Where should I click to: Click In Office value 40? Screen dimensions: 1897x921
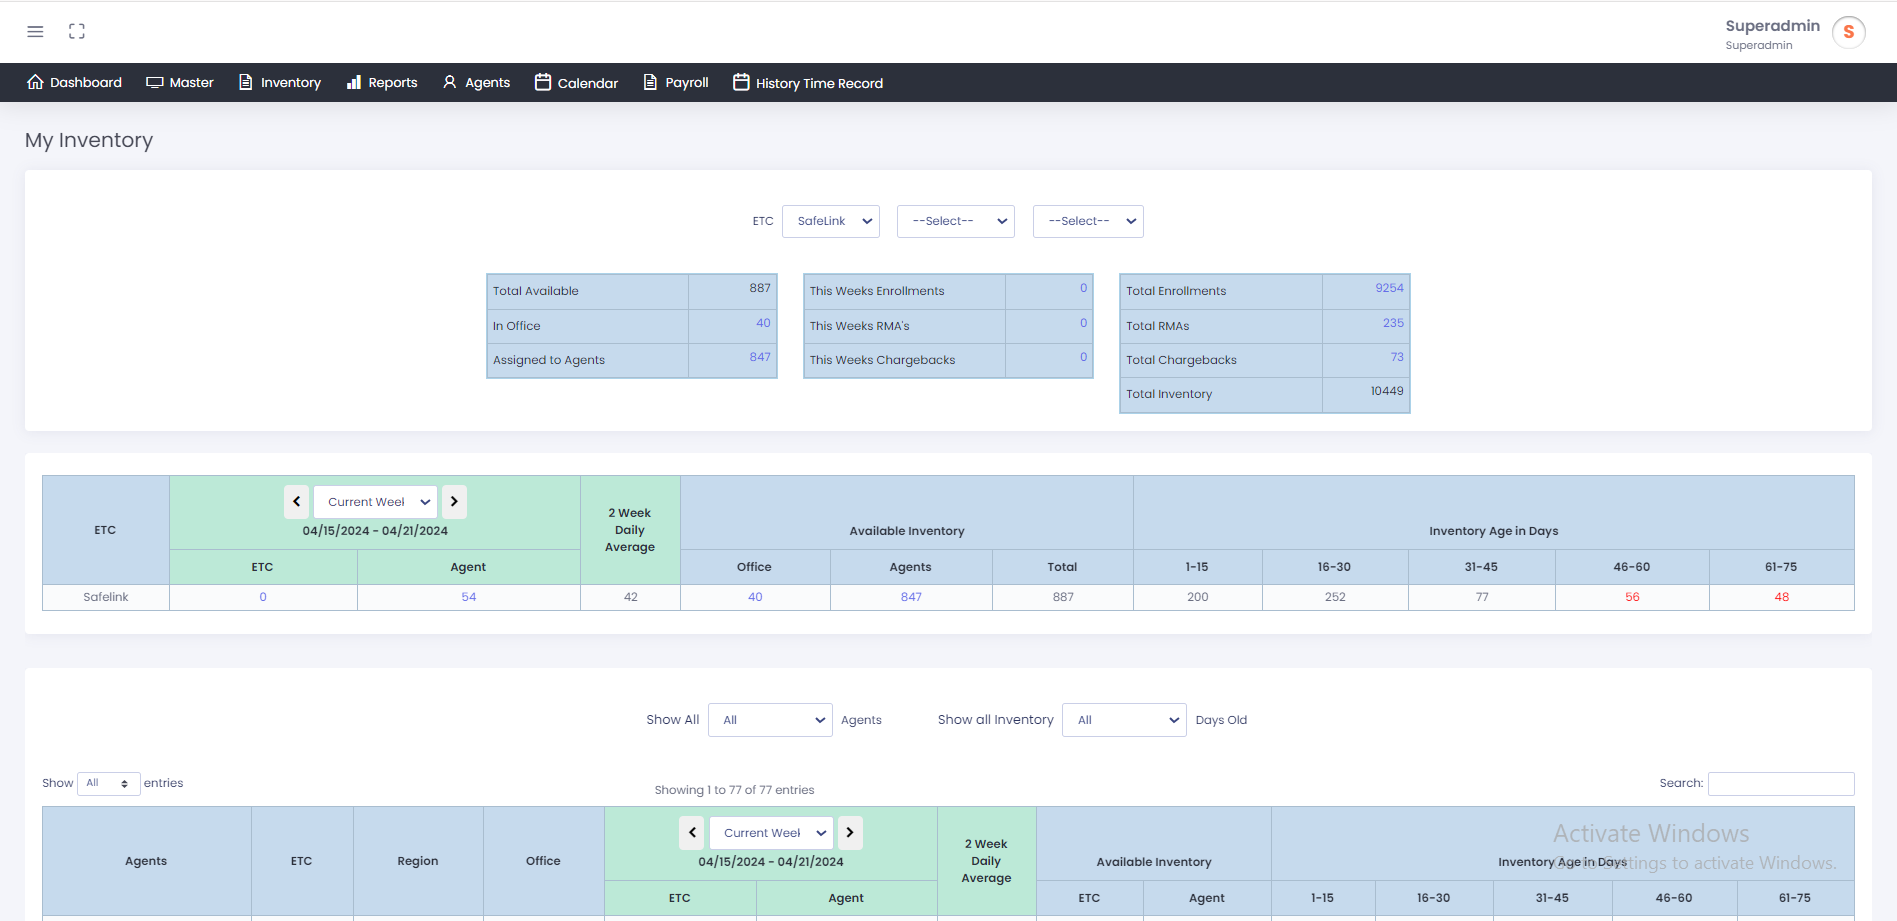(763, 323)
